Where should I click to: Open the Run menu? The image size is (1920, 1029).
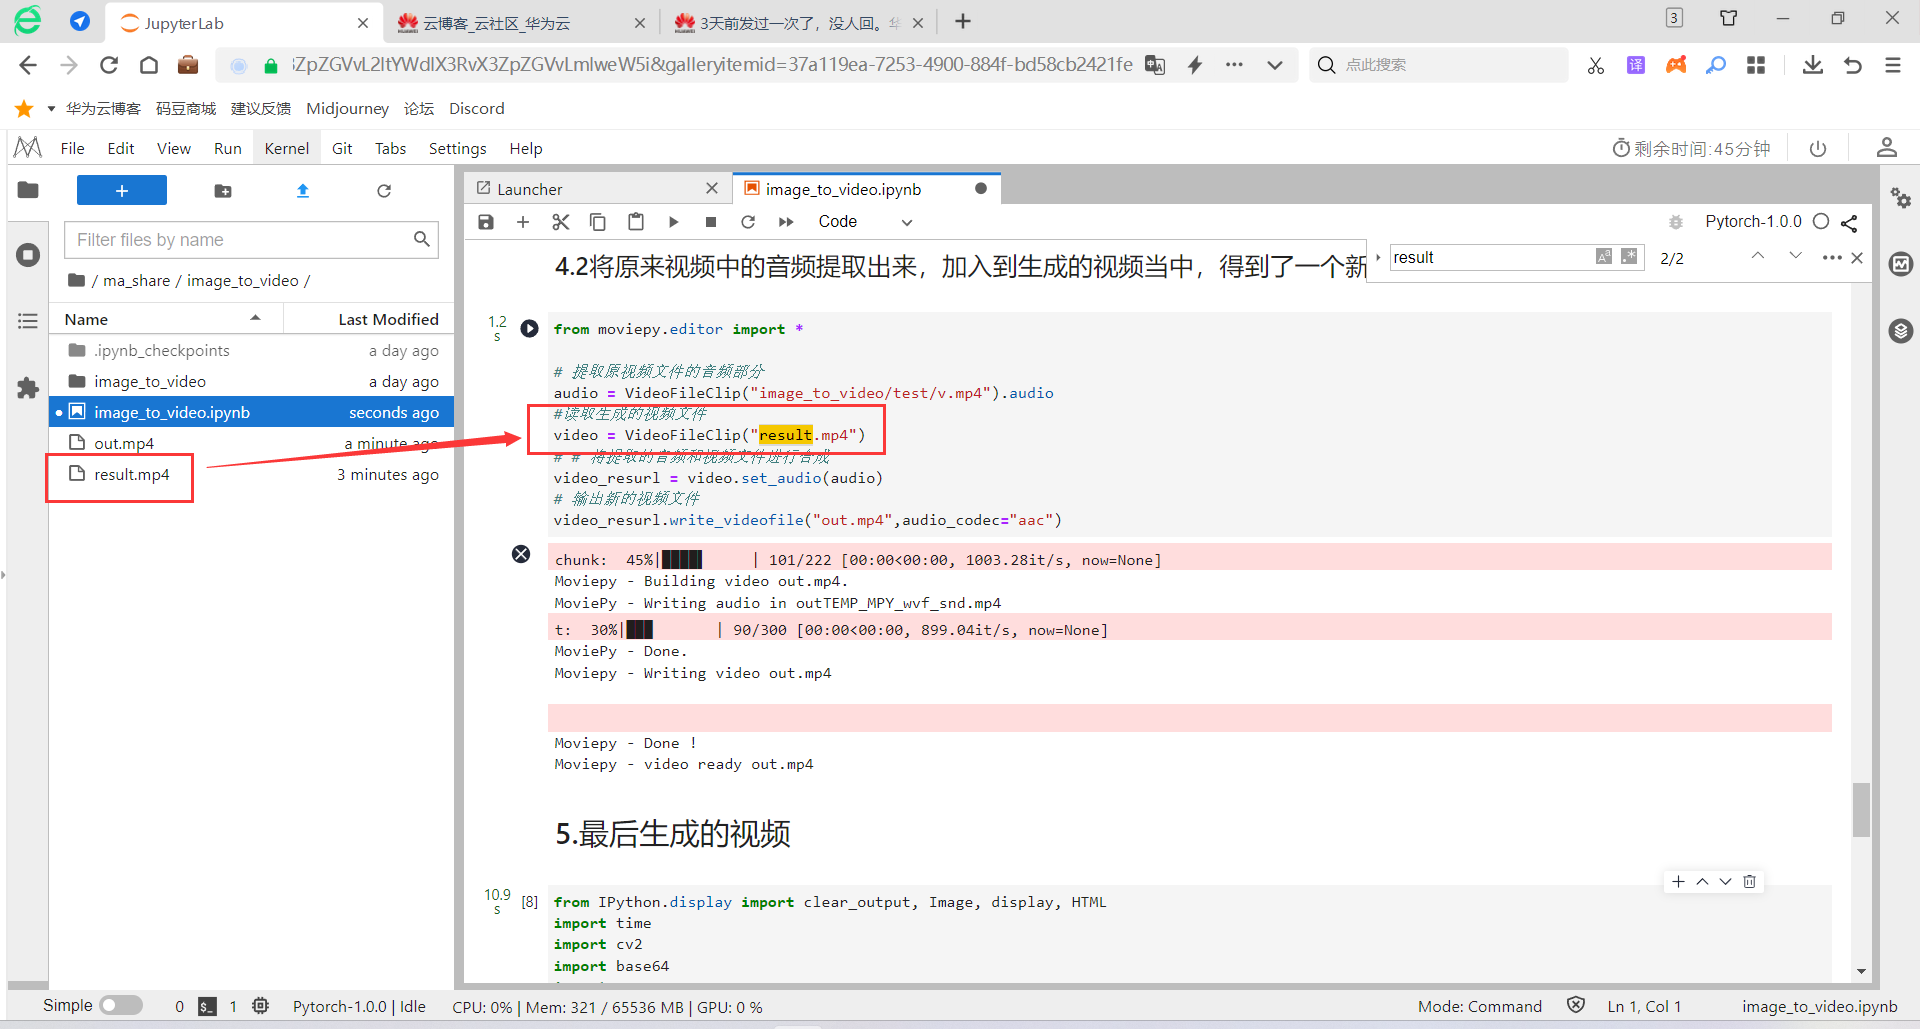(x=228, y=149)
